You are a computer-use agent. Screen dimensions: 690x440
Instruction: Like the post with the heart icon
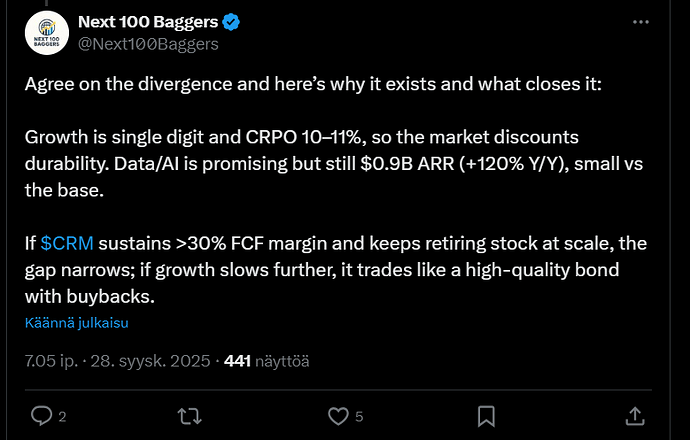coord(338,416)
